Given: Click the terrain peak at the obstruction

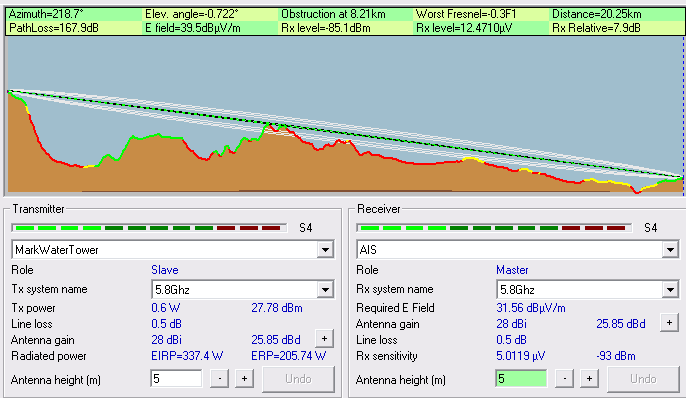Looking at the screenshot, I should click(x=270, y=126).
